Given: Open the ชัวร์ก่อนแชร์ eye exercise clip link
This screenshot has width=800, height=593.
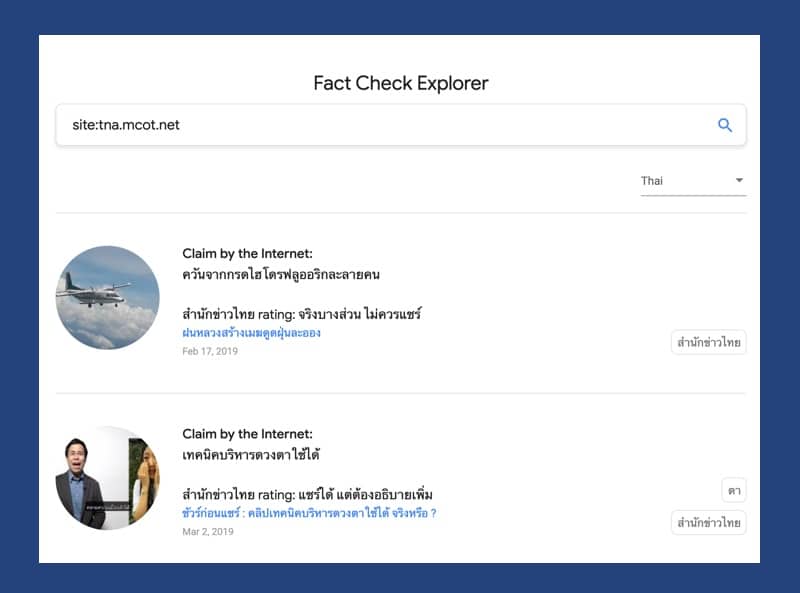Looking at the screenshot, I should (309, 513).
